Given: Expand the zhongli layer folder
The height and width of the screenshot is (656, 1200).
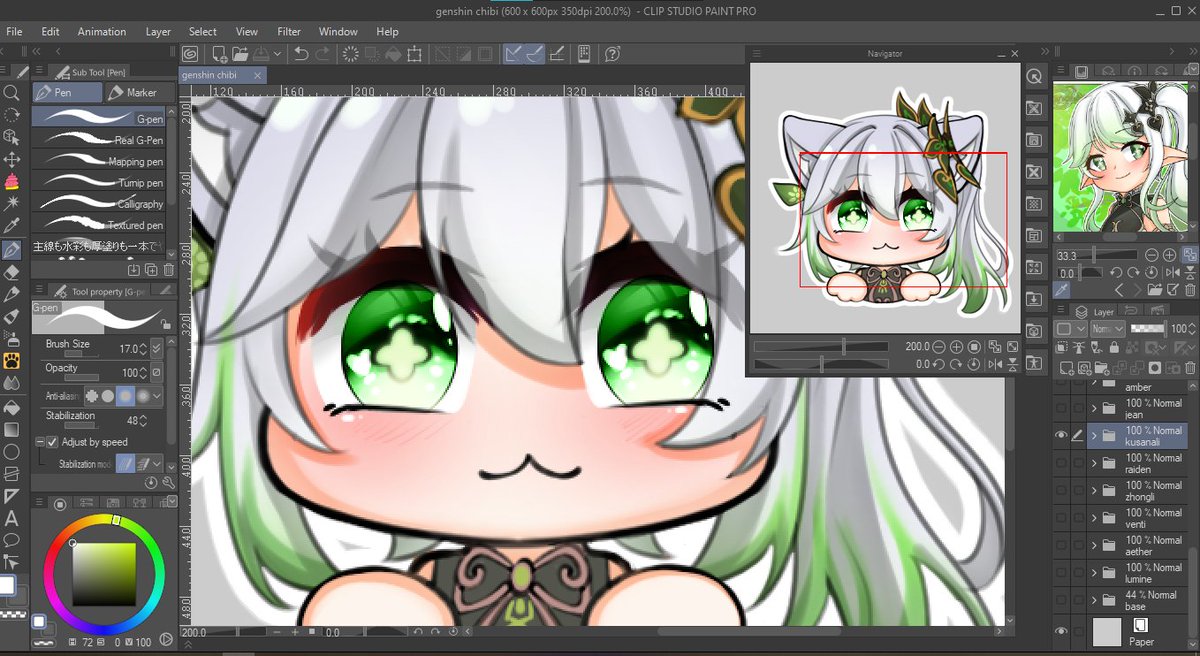Looking at the screenshot, I should (x=1094, y=490).
